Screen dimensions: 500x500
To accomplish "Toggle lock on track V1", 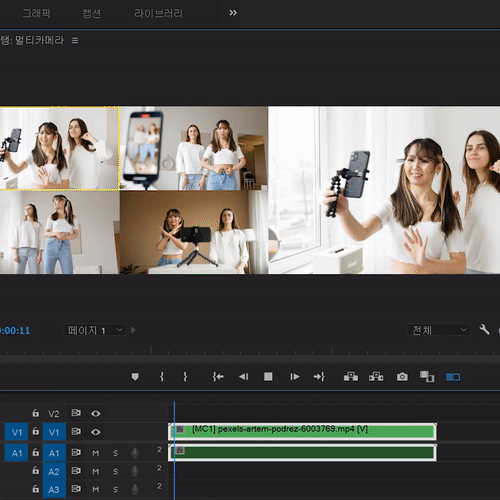I will pyautogui.click(x=36, y=432).
